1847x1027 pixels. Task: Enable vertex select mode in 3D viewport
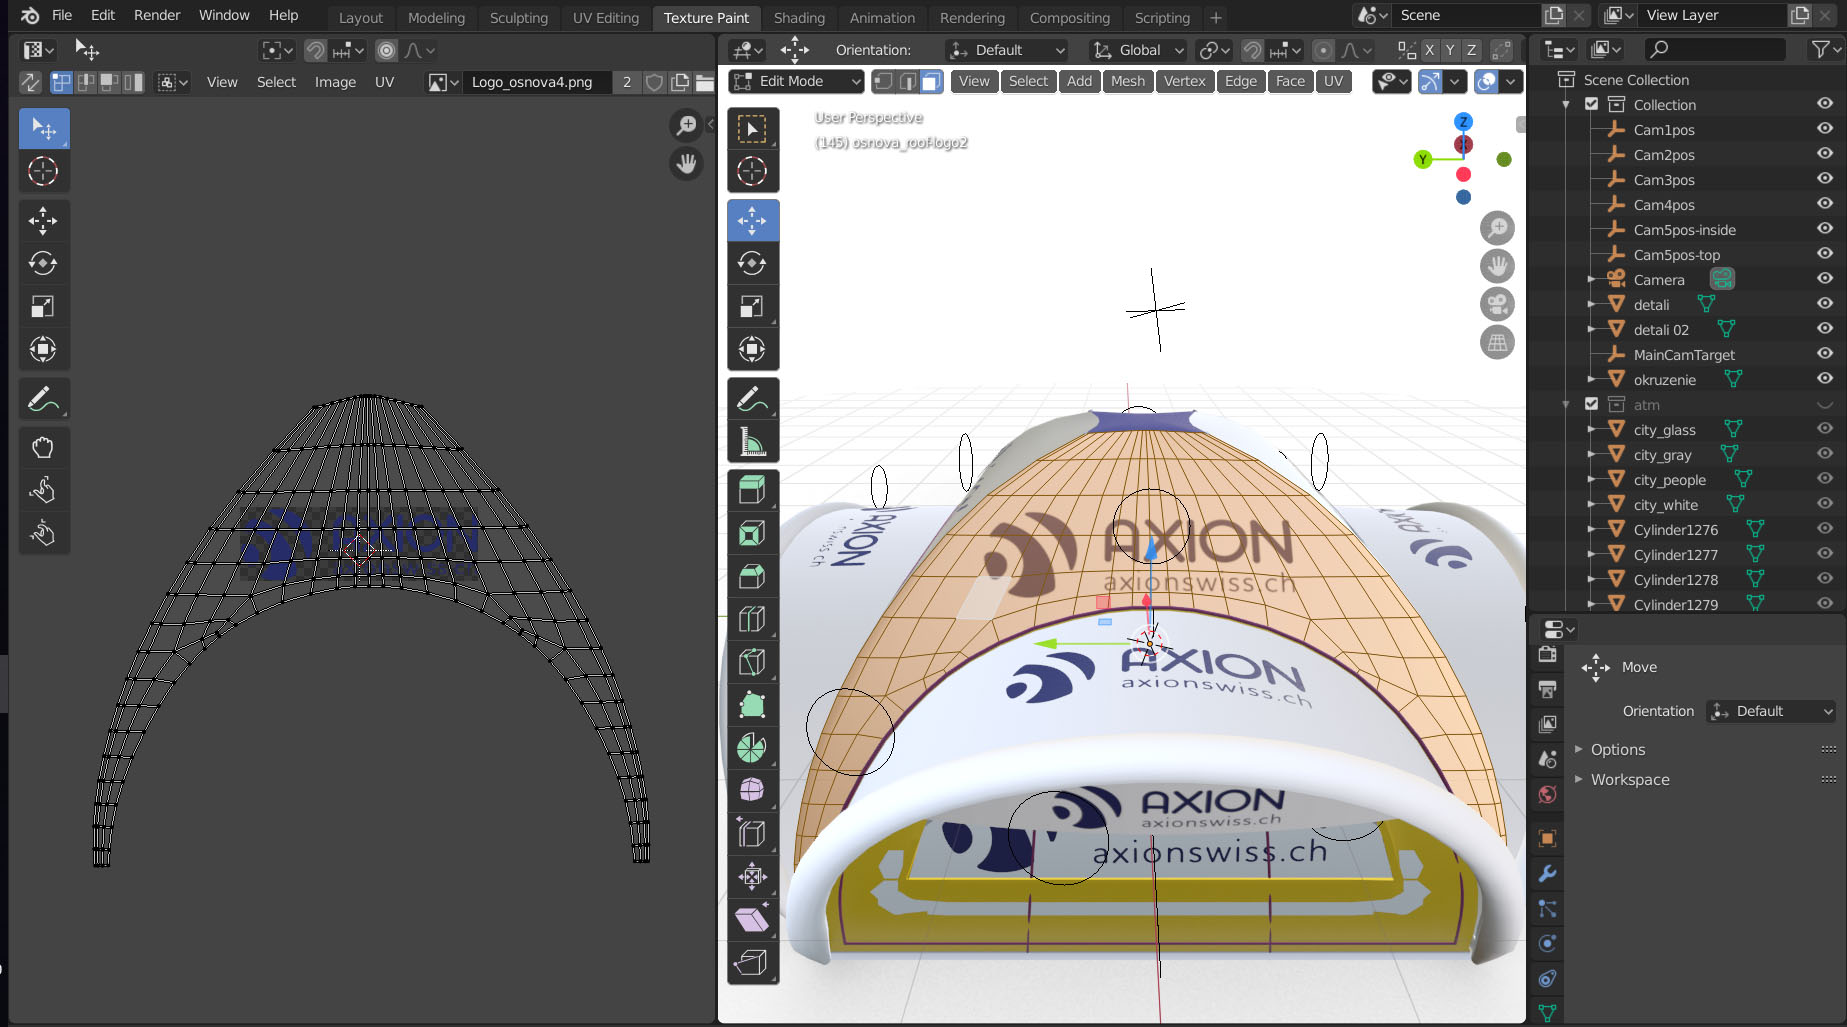pos(883,81)
